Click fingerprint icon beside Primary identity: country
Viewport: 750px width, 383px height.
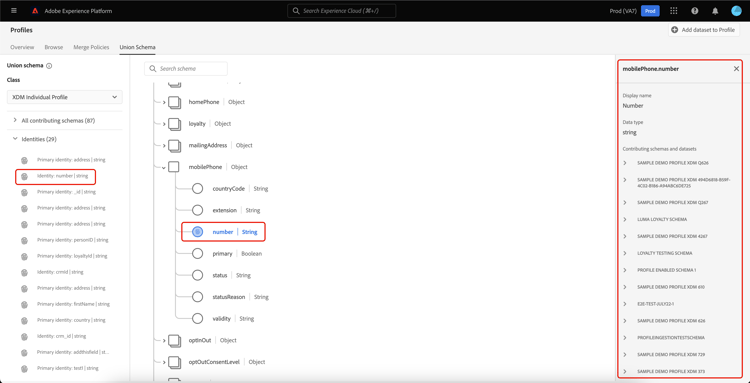24,320
